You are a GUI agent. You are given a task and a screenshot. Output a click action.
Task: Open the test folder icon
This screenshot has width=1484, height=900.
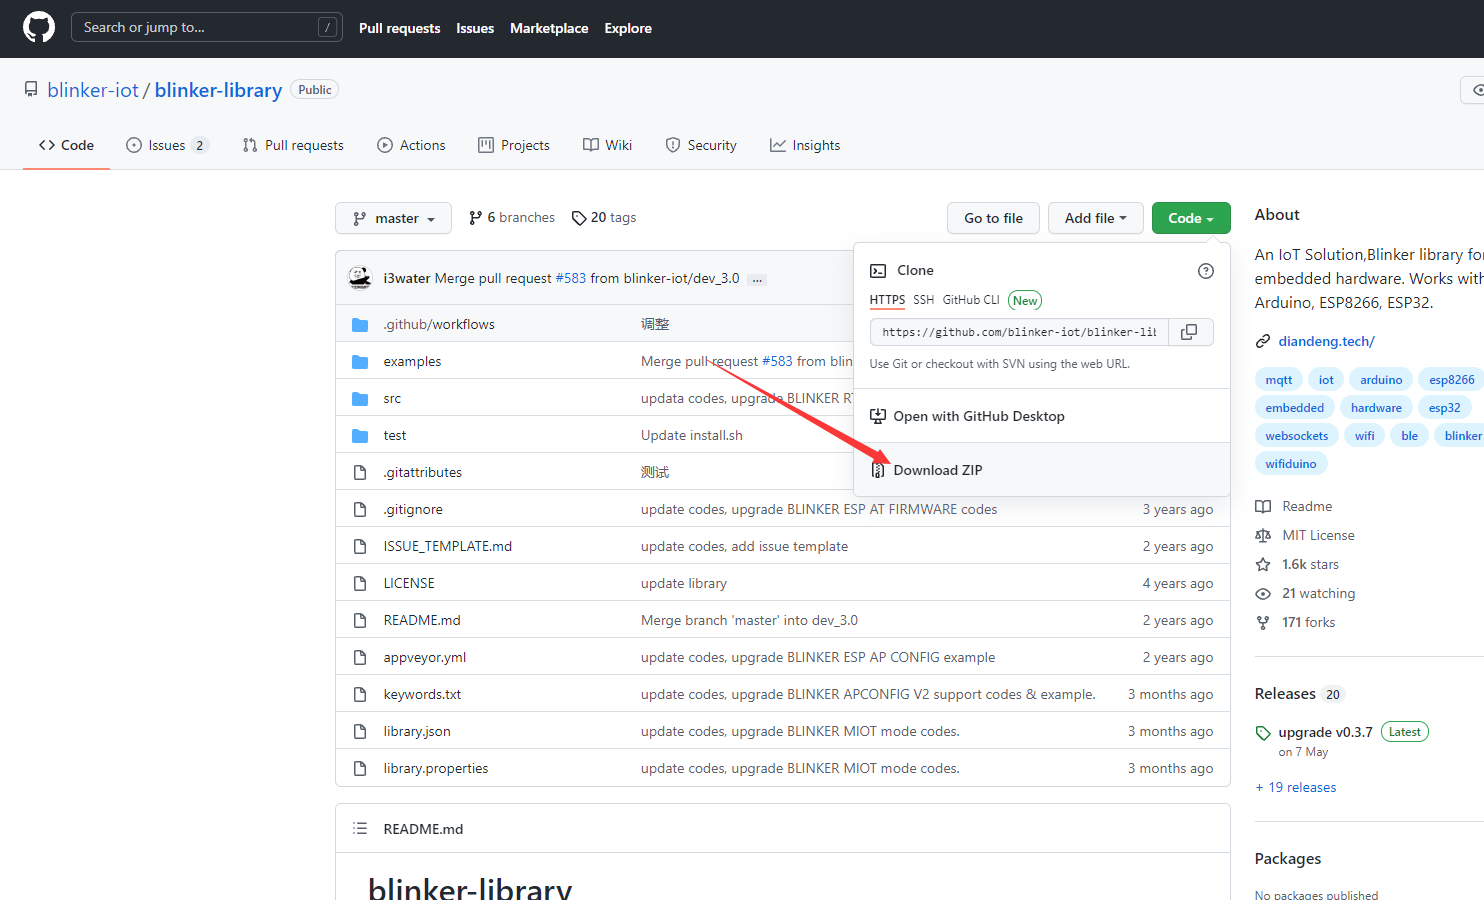(x=360, y=436)
